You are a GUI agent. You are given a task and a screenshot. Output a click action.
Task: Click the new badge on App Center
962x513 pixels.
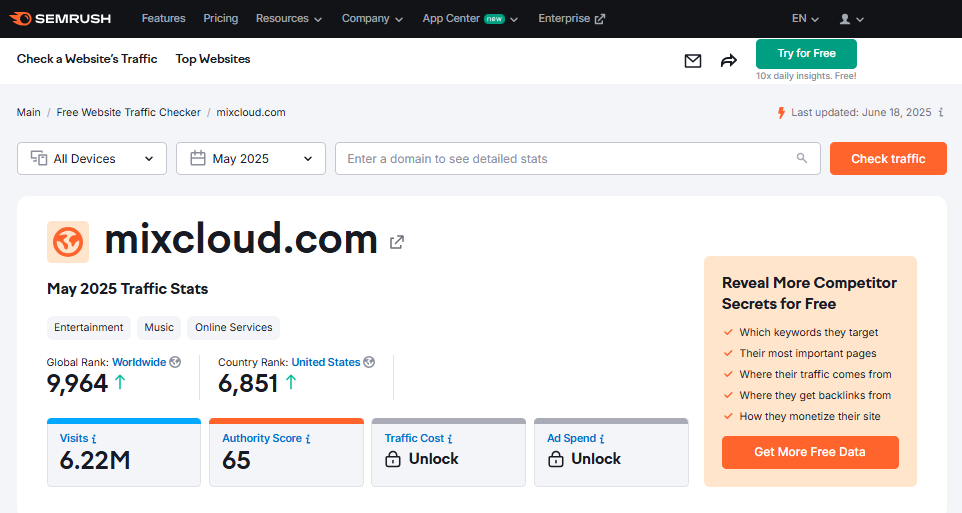click(494, 19)
